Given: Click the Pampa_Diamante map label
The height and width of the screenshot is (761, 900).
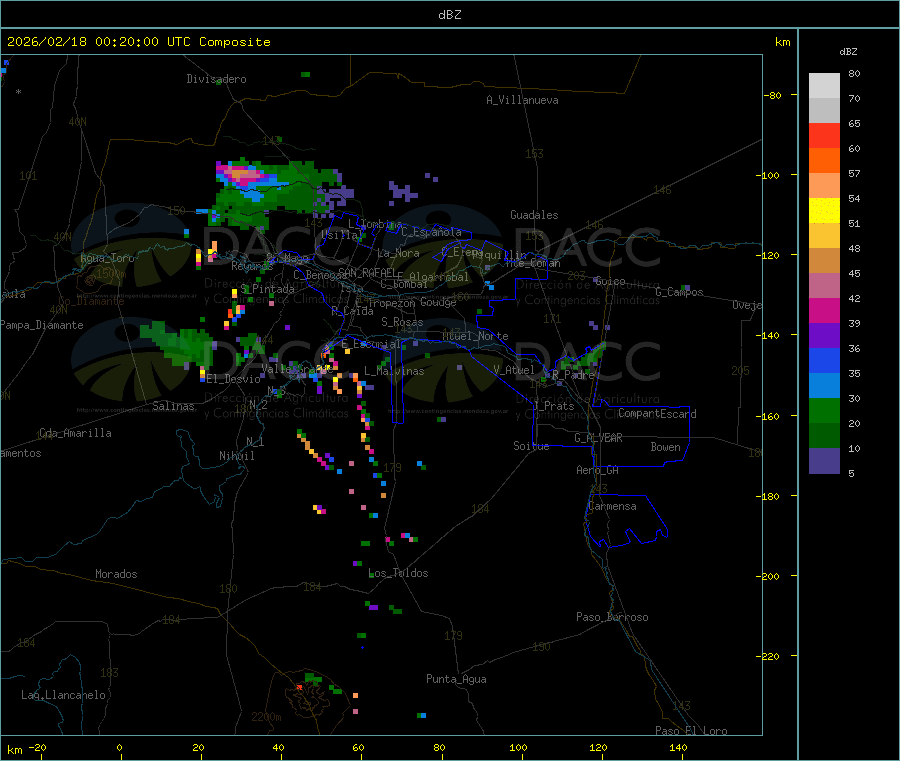Looking at the screenshot, I should click(x=42, y=325).
